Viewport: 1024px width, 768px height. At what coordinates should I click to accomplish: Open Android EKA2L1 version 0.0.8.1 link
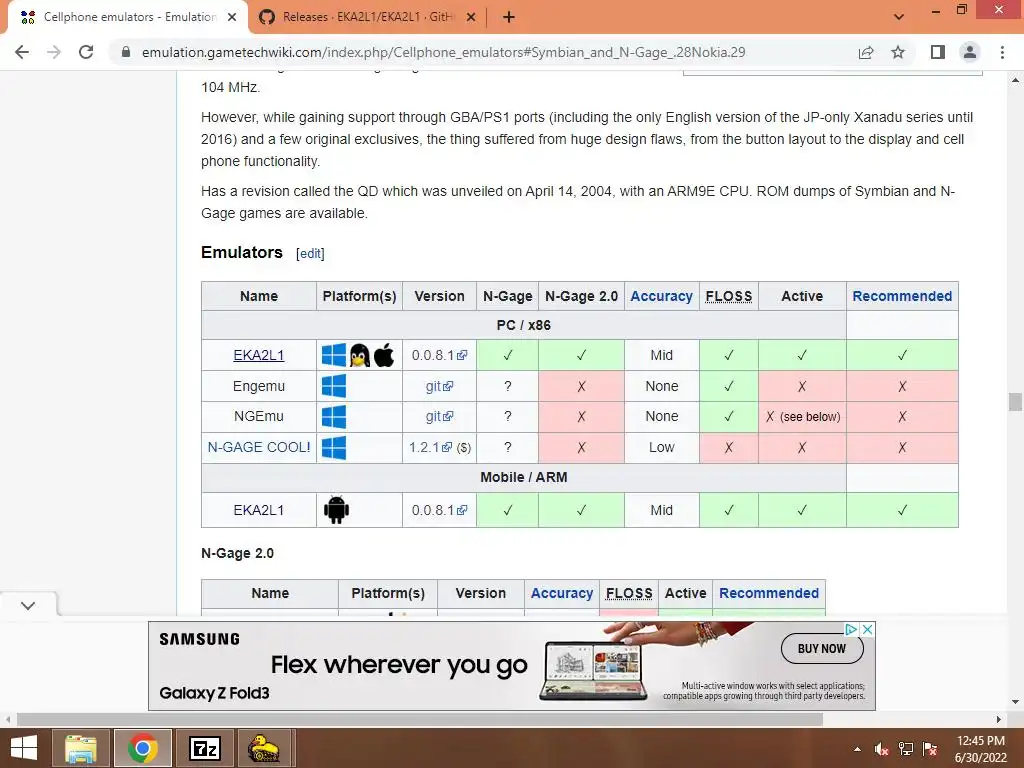tap(440, 510)
